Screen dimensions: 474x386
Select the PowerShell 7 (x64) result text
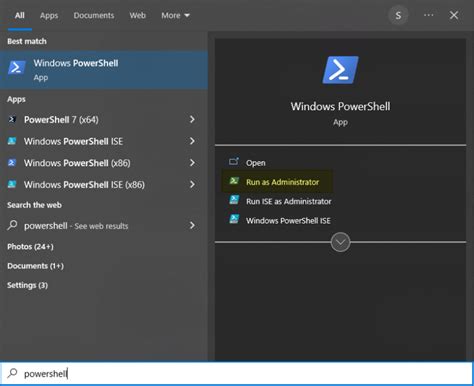(61, 120)
